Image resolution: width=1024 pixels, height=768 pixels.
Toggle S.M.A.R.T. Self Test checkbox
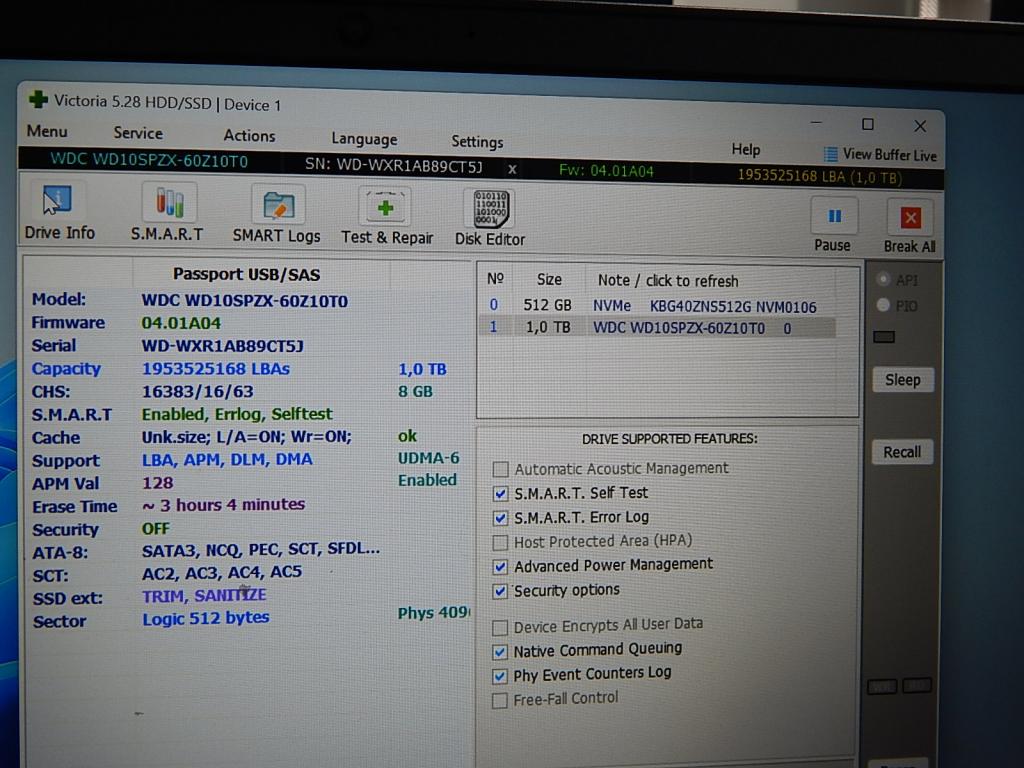(x=500, y=494)
